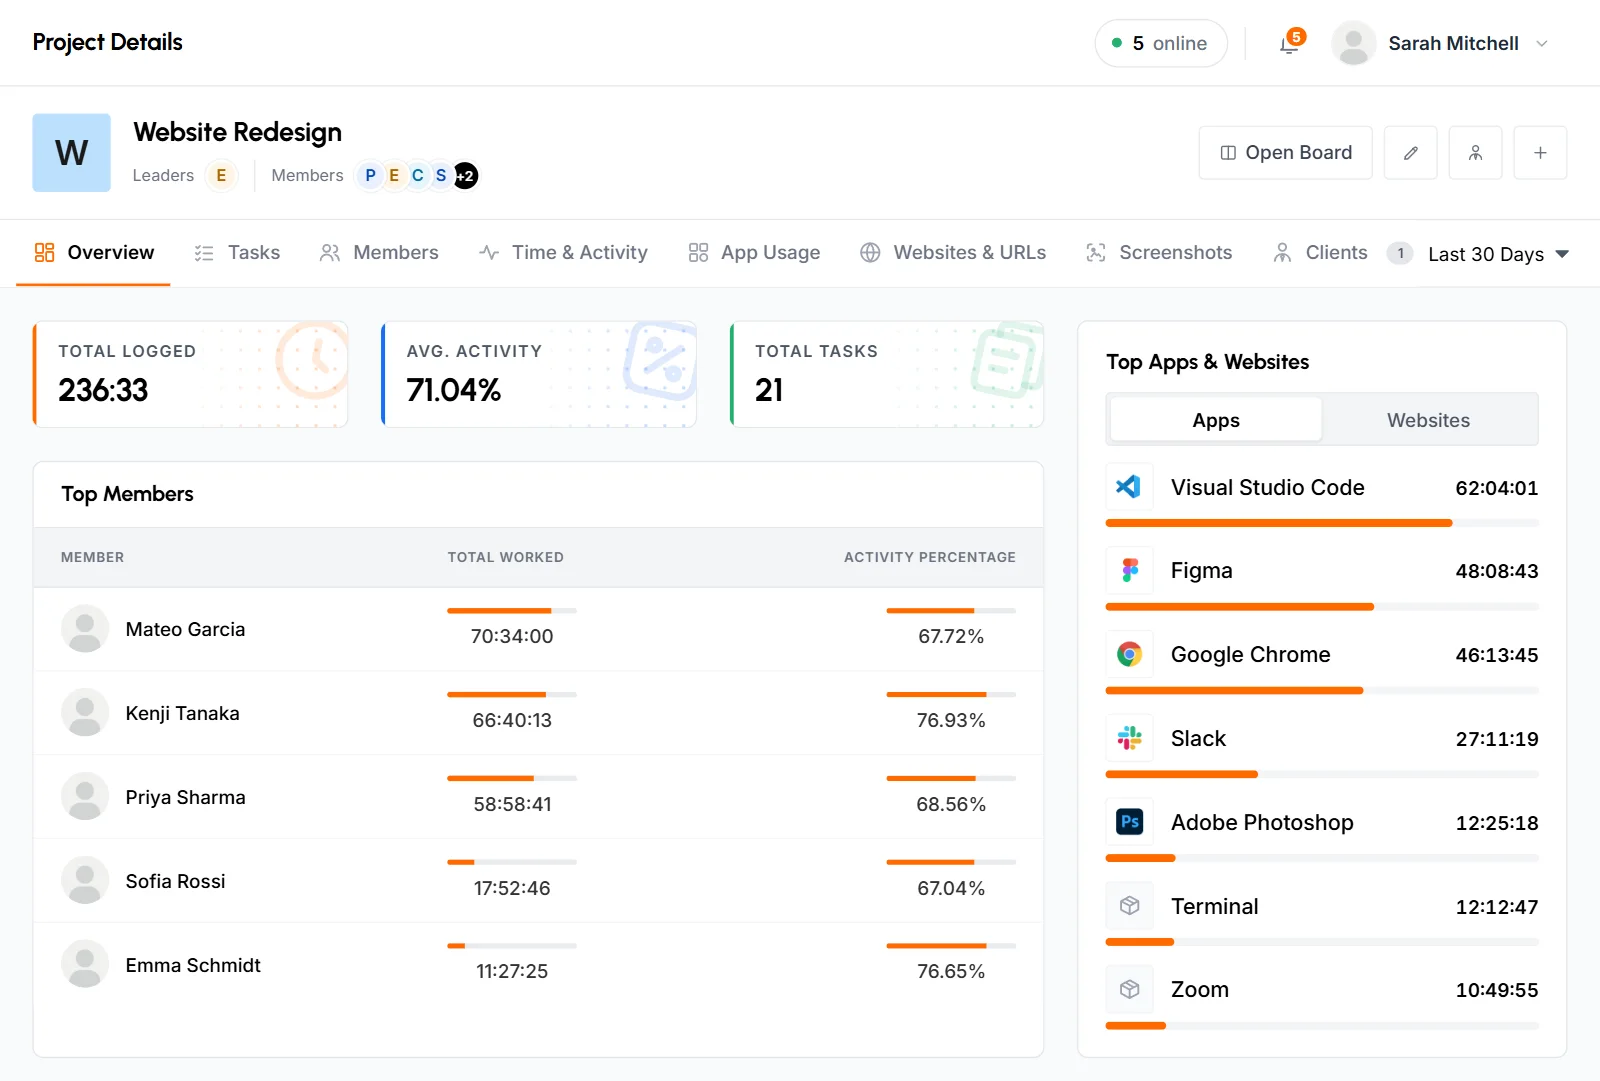This screenshot has height=1081, width=1600.
Task: Click the Avg. Activity 71.04% card
Action: (539, 374)
